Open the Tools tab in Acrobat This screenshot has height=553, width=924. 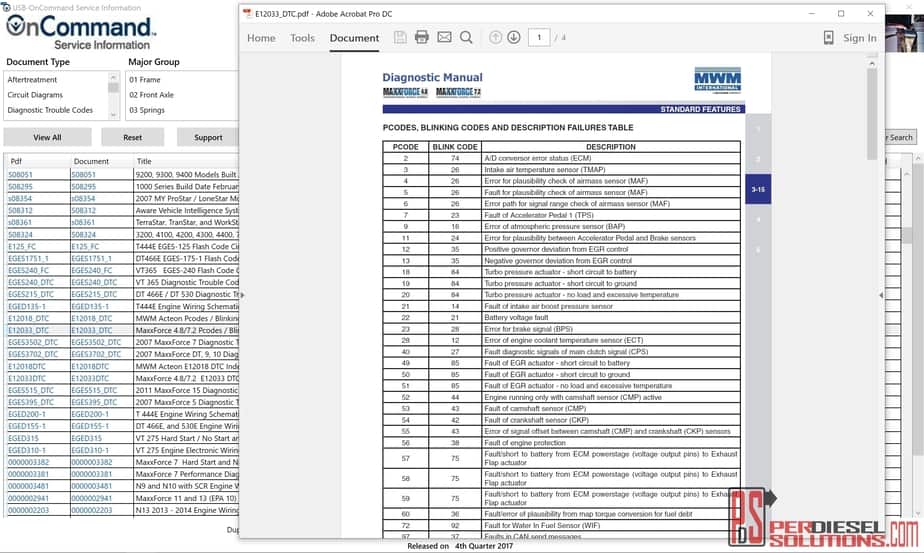302,38
